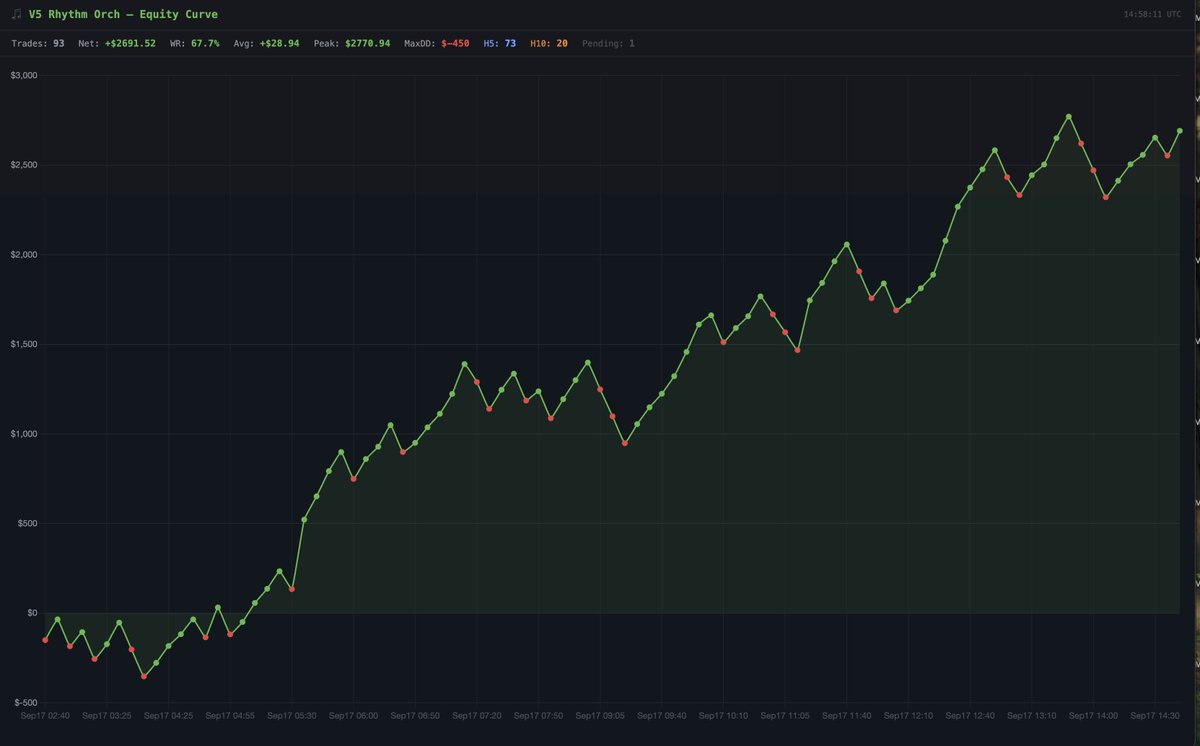Click the Sep17 11:05 x-axis label

click(785, 716)
